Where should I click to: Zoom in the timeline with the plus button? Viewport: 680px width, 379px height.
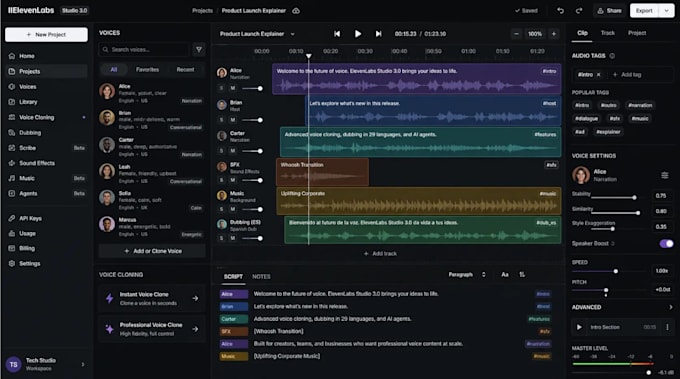[x=554, y=34]
